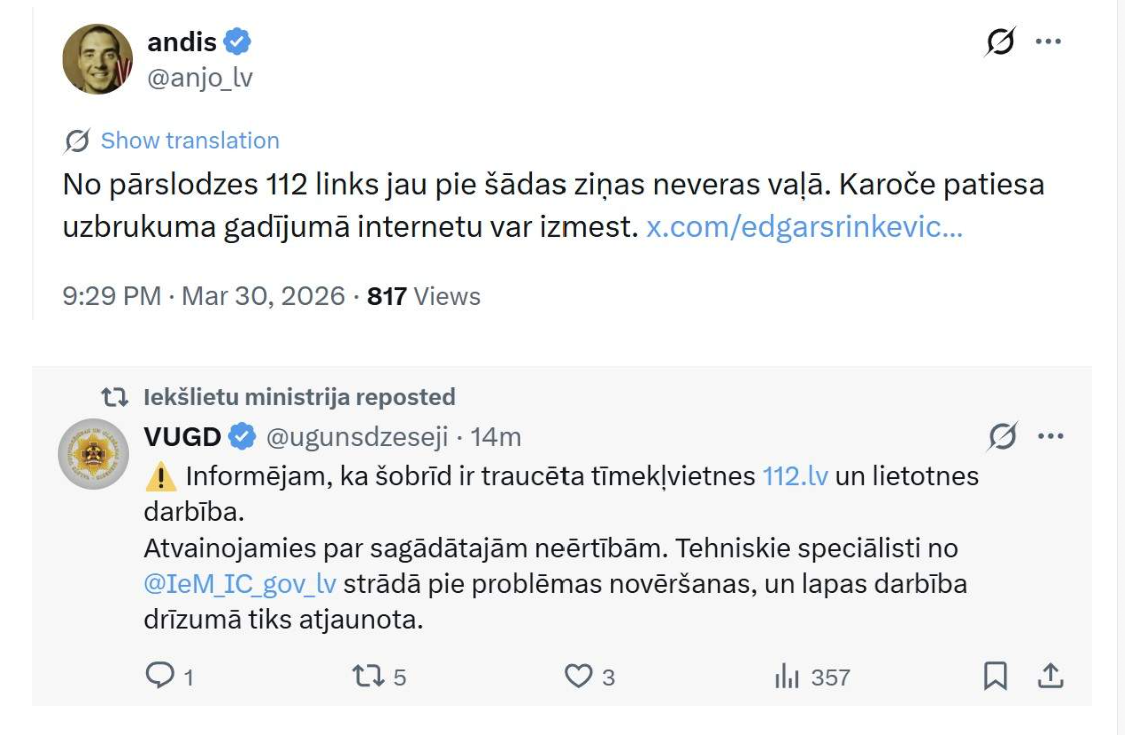Screen dimensions: 1125x735
Task: Like the VUGD post
Action: (578, 677)
